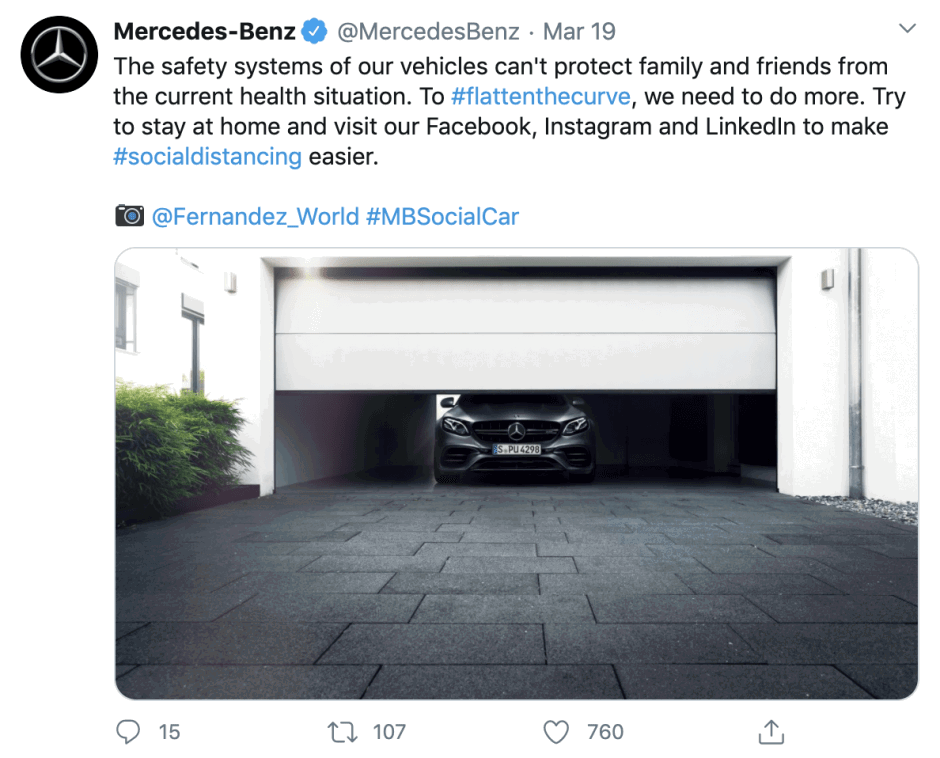Open the #socialdistancing hashtag
The height and width of the screenshot is (758, 940).
coord(207,157)
